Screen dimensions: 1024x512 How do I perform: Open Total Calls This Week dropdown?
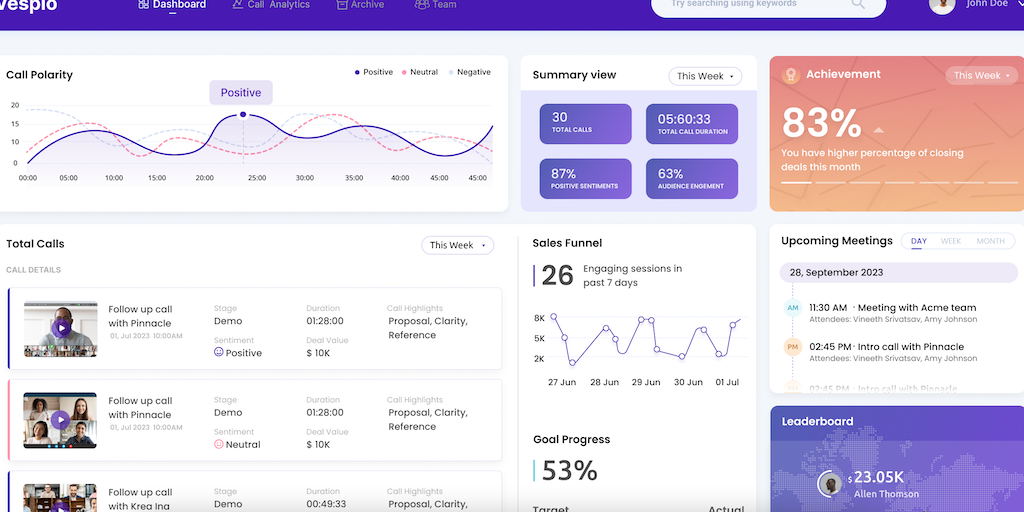click(x=458, y=245)
